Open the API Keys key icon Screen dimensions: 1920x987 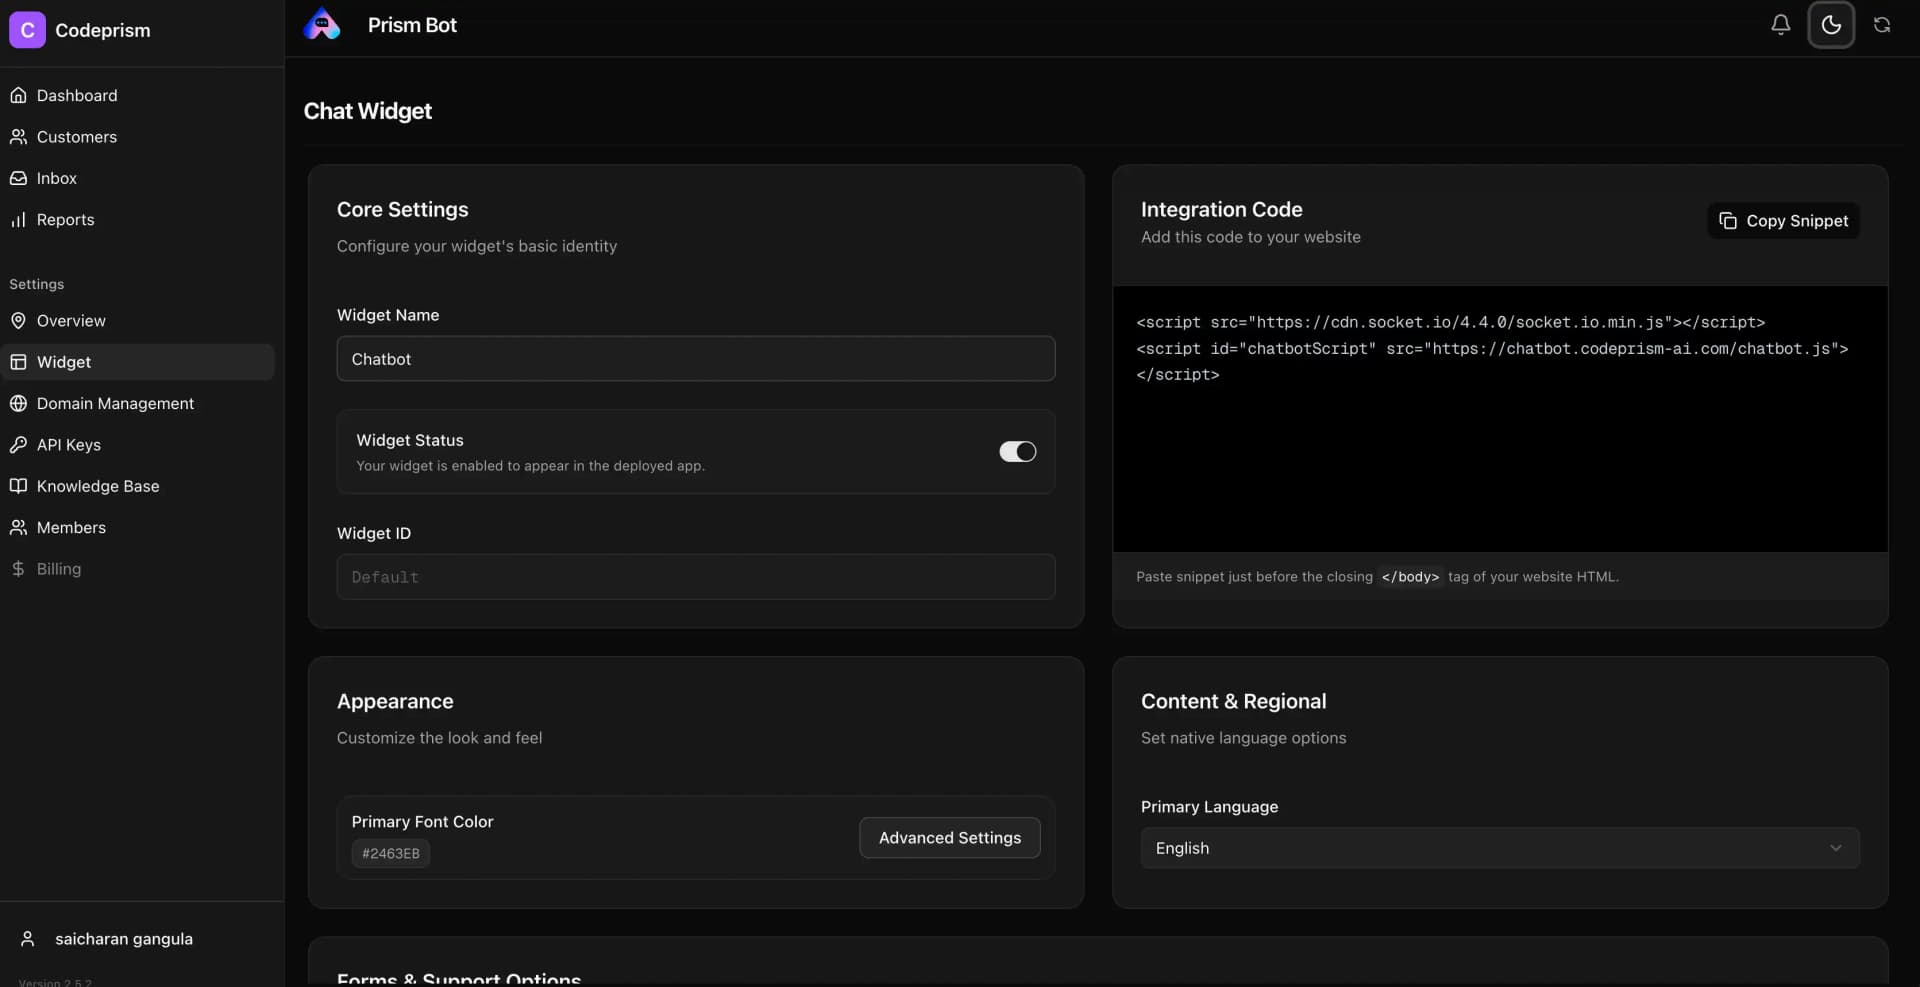coord(20,445)
